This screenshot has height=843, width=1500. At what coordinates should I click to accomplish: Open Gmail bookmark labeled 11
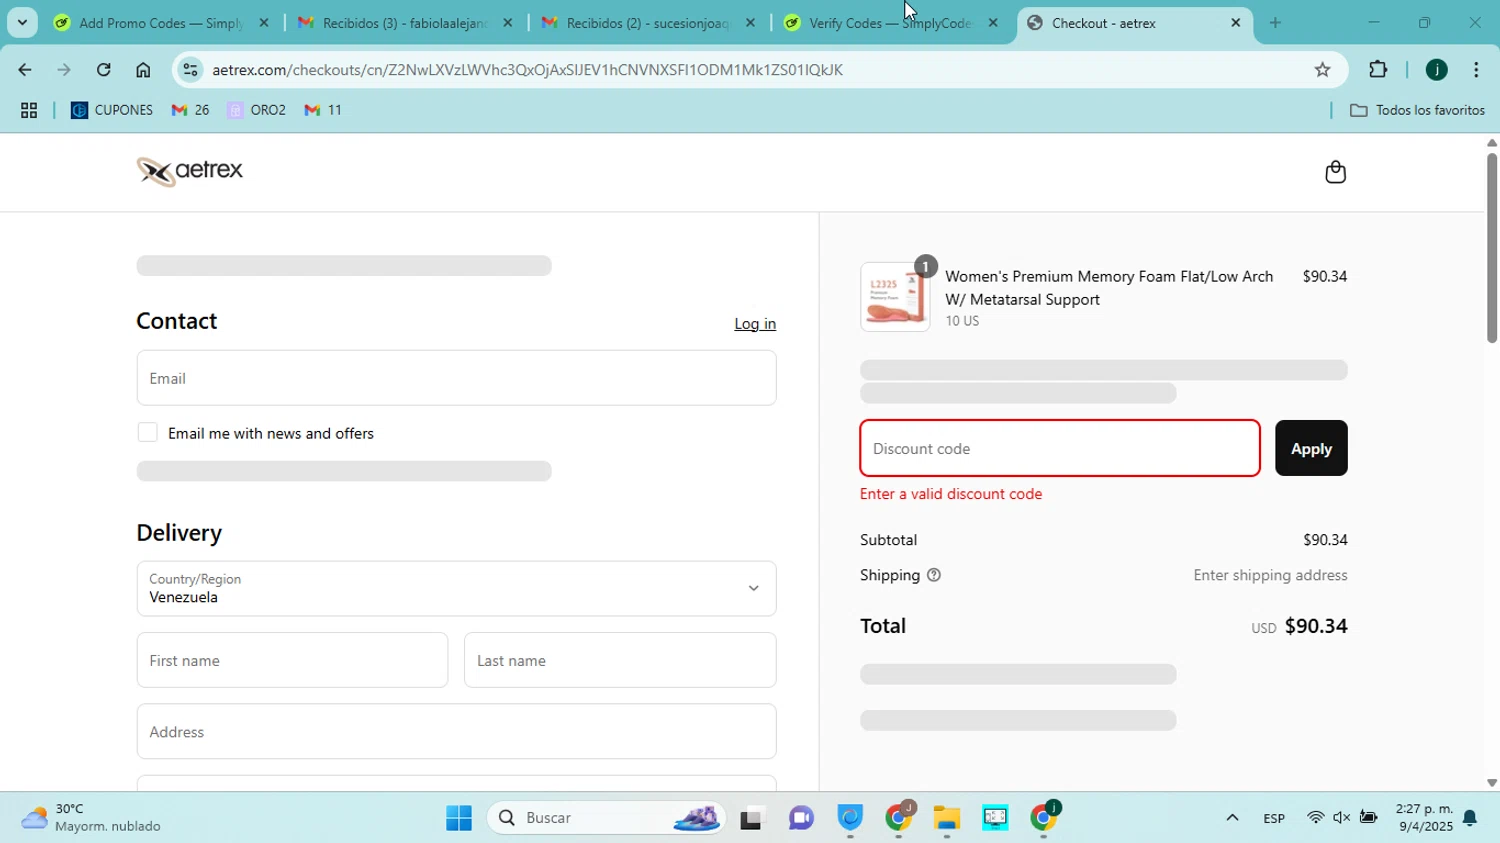tap(323, 111)
